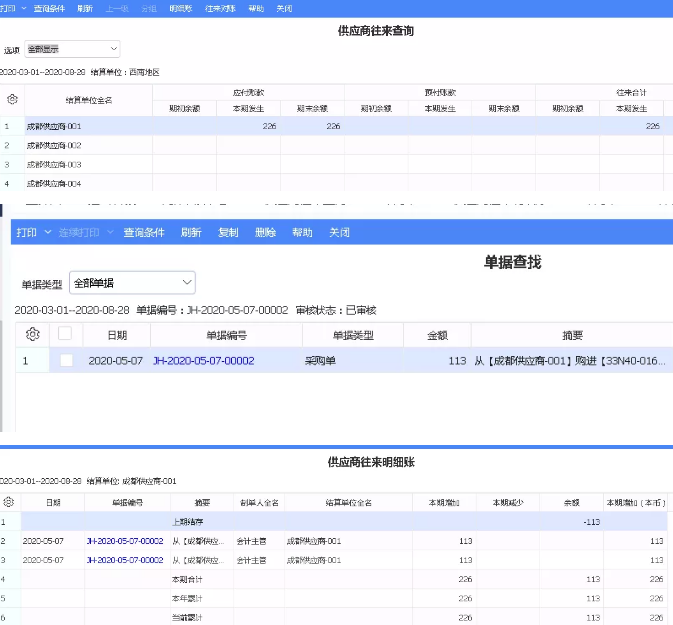This screenshot has width=673, height=625.
Task: Select supplier row 成都供应商-004
Action: pyautogui.click(x=336, y=183)
